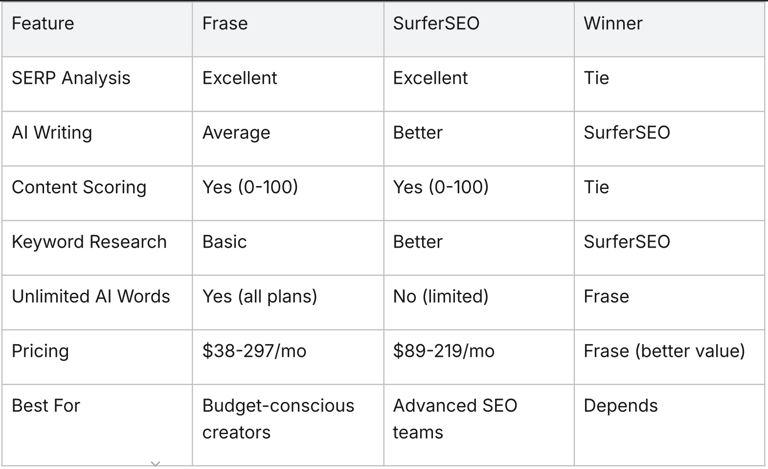
Task: Select the $89-219/mo SurferSEO pricing cell
Action: coord(444,351)
